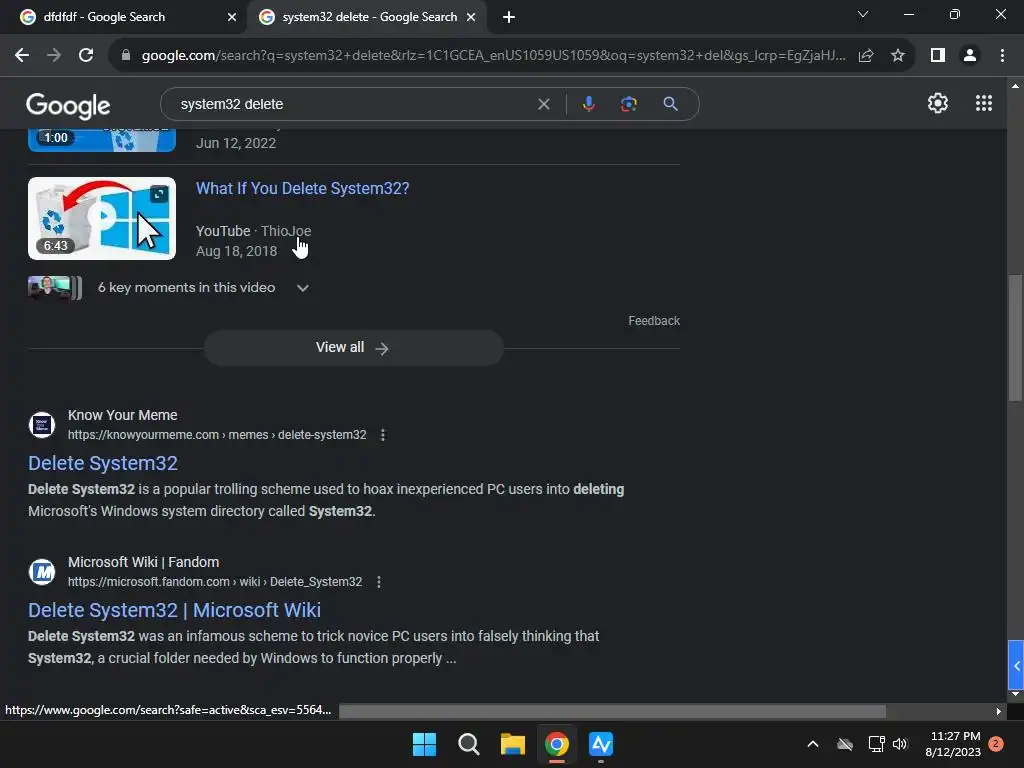Open volume control in tray
The width and height of the screenshot is (1024, 768).
[x=901, y=744]
